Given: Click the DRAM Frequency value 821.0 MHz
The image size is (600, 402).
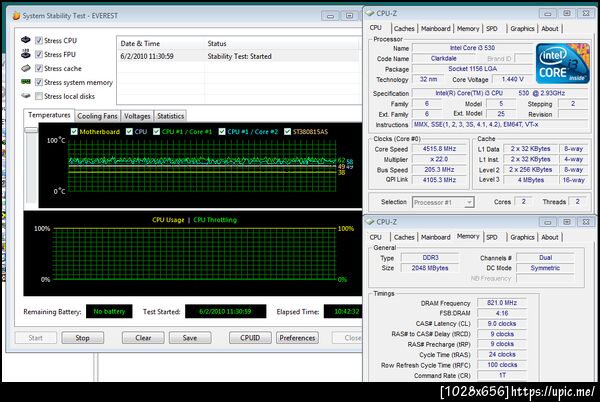Looking at the screenshot, I should pos(502,303).
